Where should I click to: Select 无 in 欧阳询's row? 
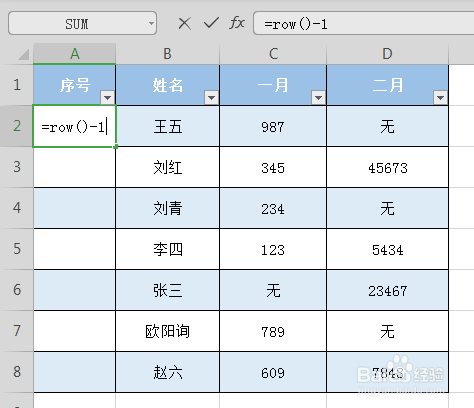tap(387, 331)
